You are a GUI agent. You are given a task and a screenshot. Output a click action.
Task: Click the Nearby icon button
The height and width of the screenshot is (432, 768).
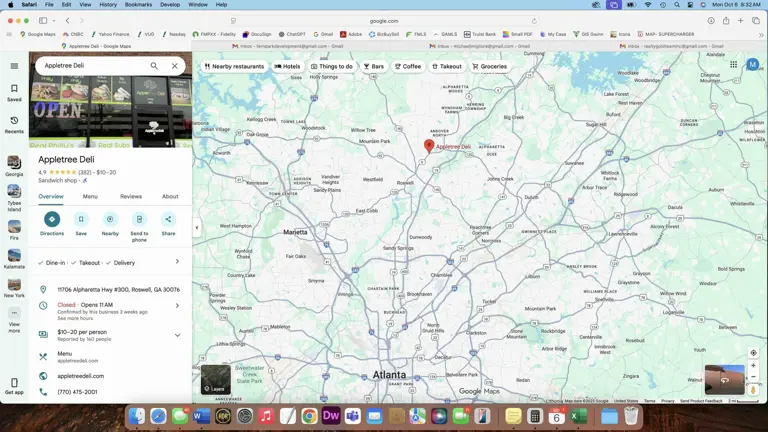[110, 219]
